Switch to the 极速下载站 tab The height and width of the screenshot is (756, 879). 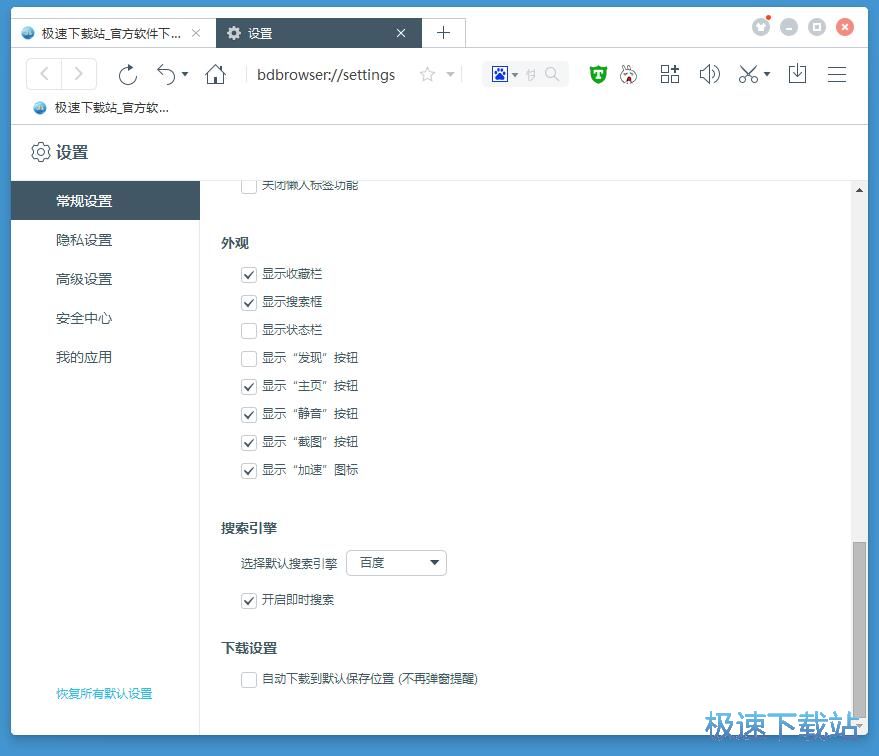point(112,33)
